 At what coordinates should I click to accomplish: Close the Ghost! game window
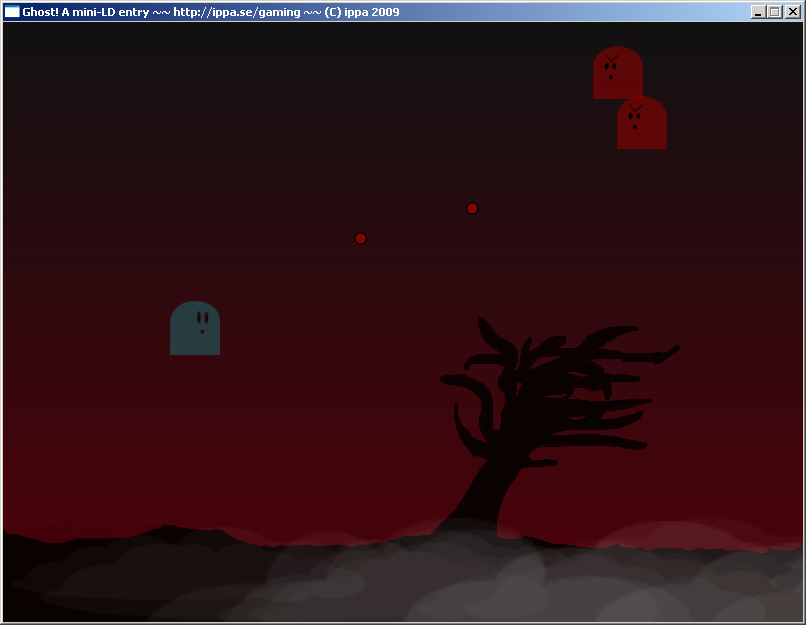793,12
